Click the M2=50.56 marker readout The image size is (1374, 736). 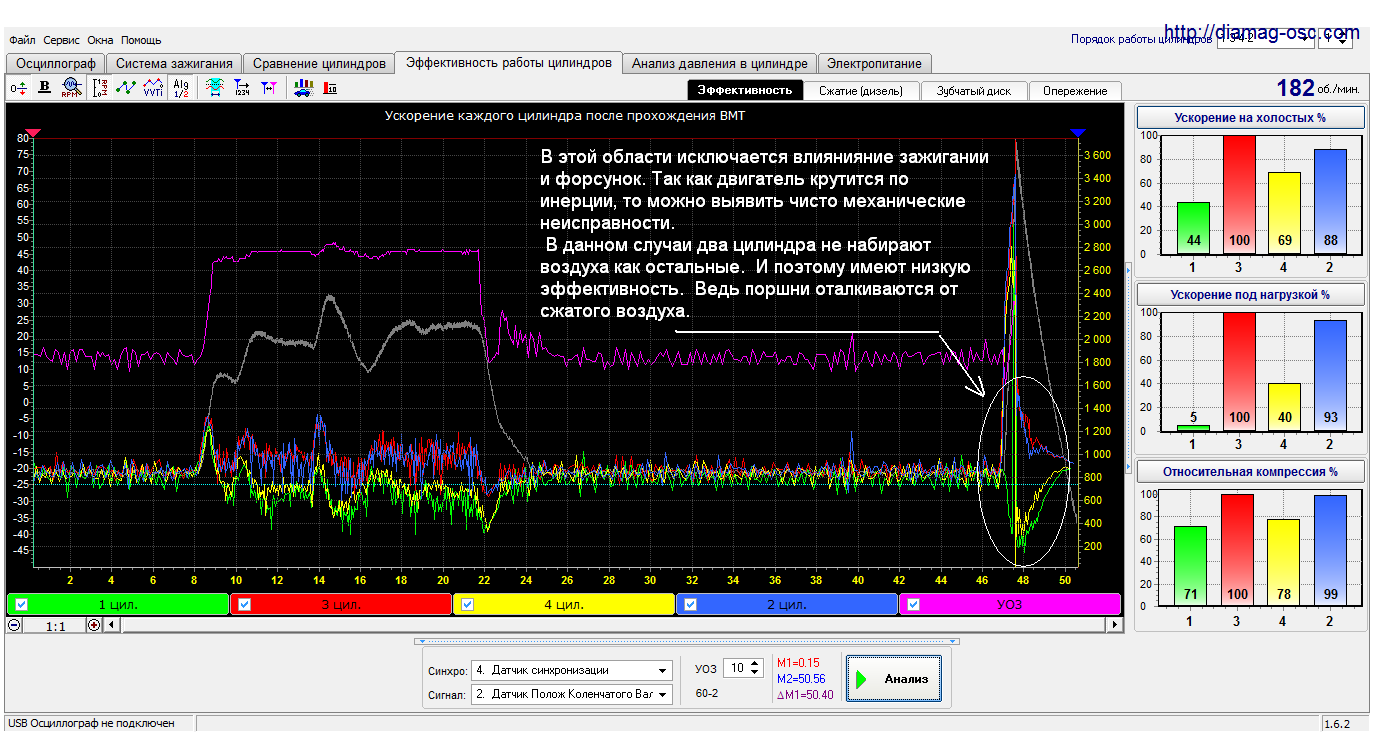coord(801,679)
